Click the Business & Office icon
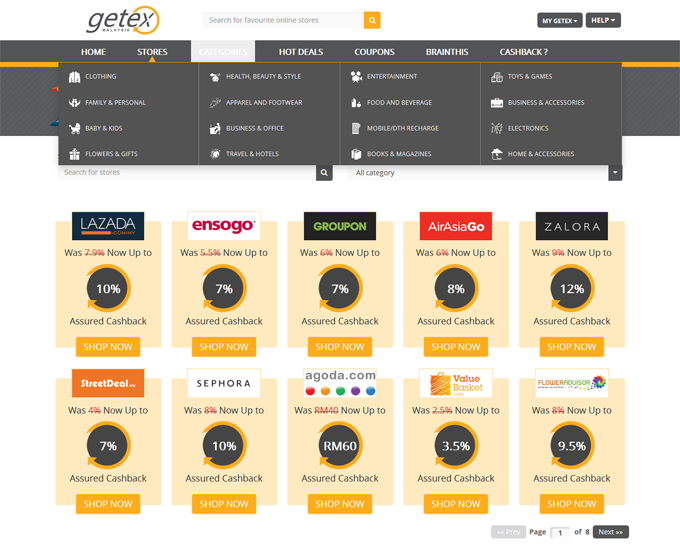The width and height of the screenshot is (680, 547). [215, 128]
